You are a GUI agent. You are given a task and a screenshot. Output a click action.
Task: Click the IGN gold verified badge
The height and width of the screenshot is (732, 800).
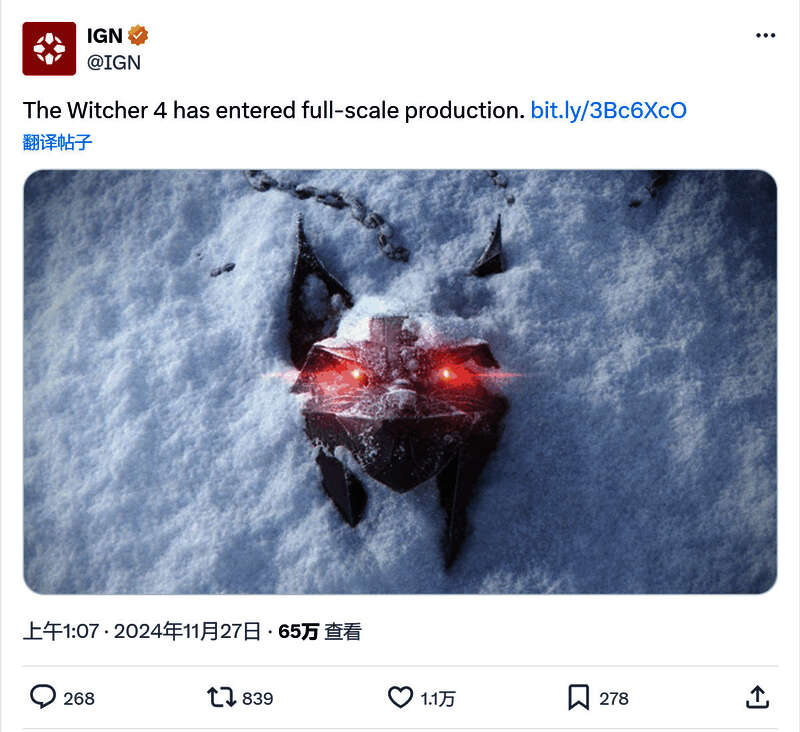point(136,33)
